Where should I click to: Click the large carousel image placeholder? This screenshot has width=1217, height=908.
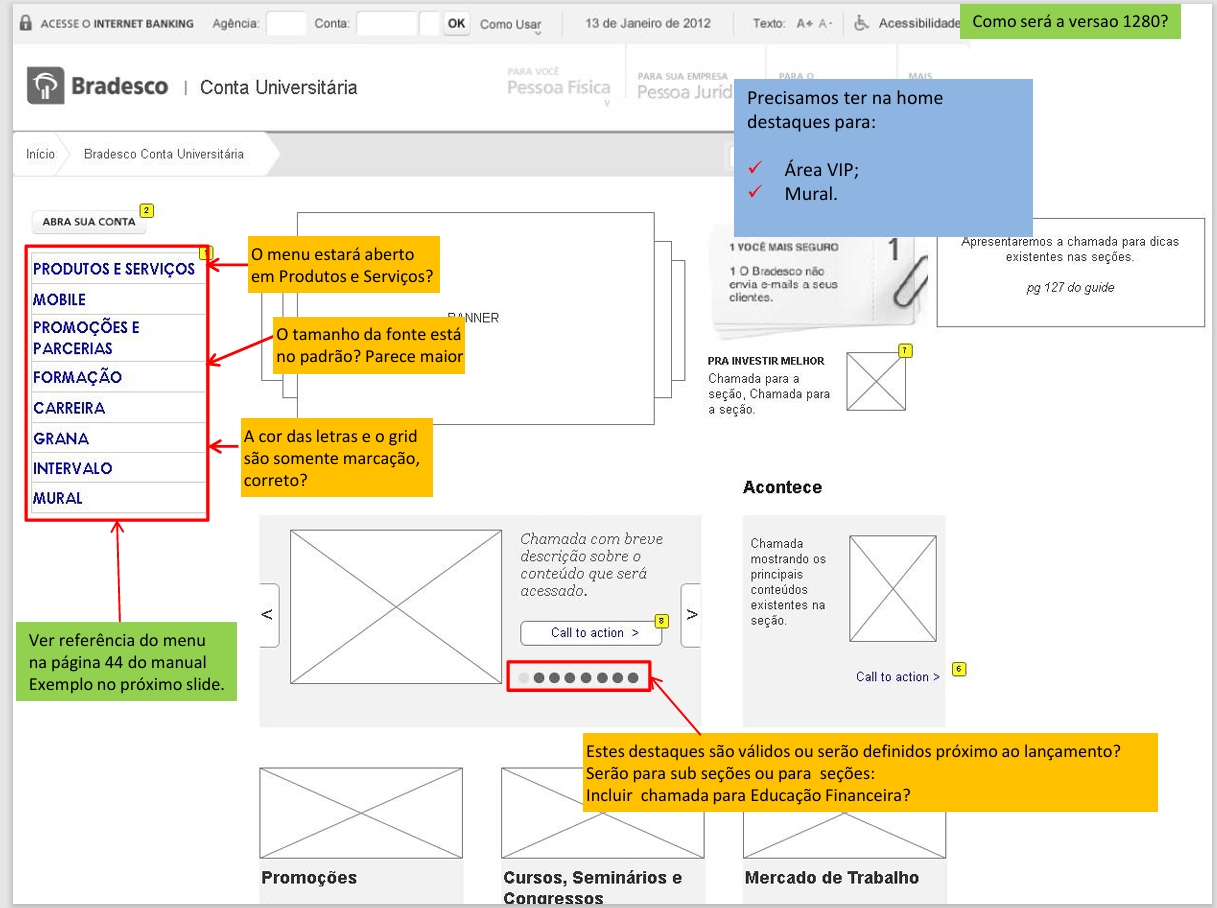pyautogui.click(x=396, y=607)
